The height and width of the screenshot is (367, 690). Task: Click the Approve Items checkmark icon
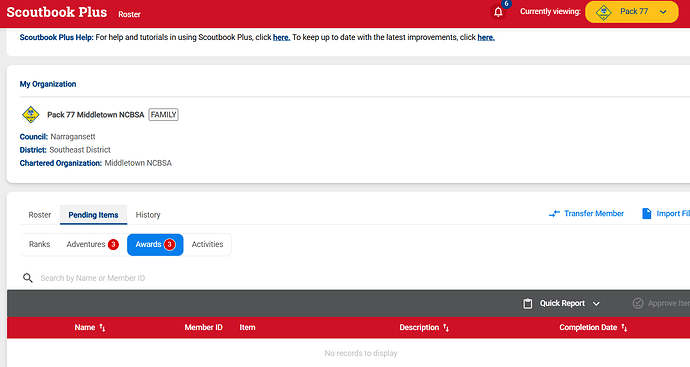(x=638, y=303)
